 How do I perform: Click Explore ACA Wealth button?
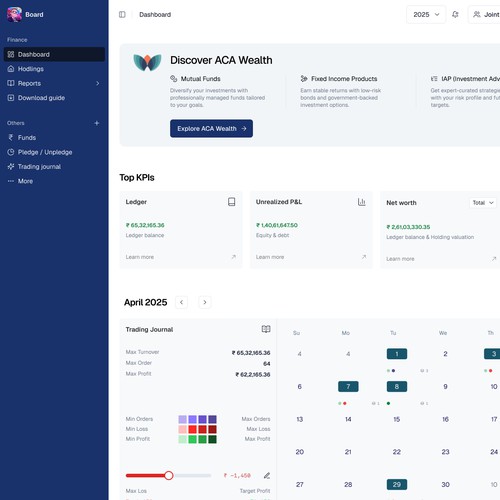(211, 128)
